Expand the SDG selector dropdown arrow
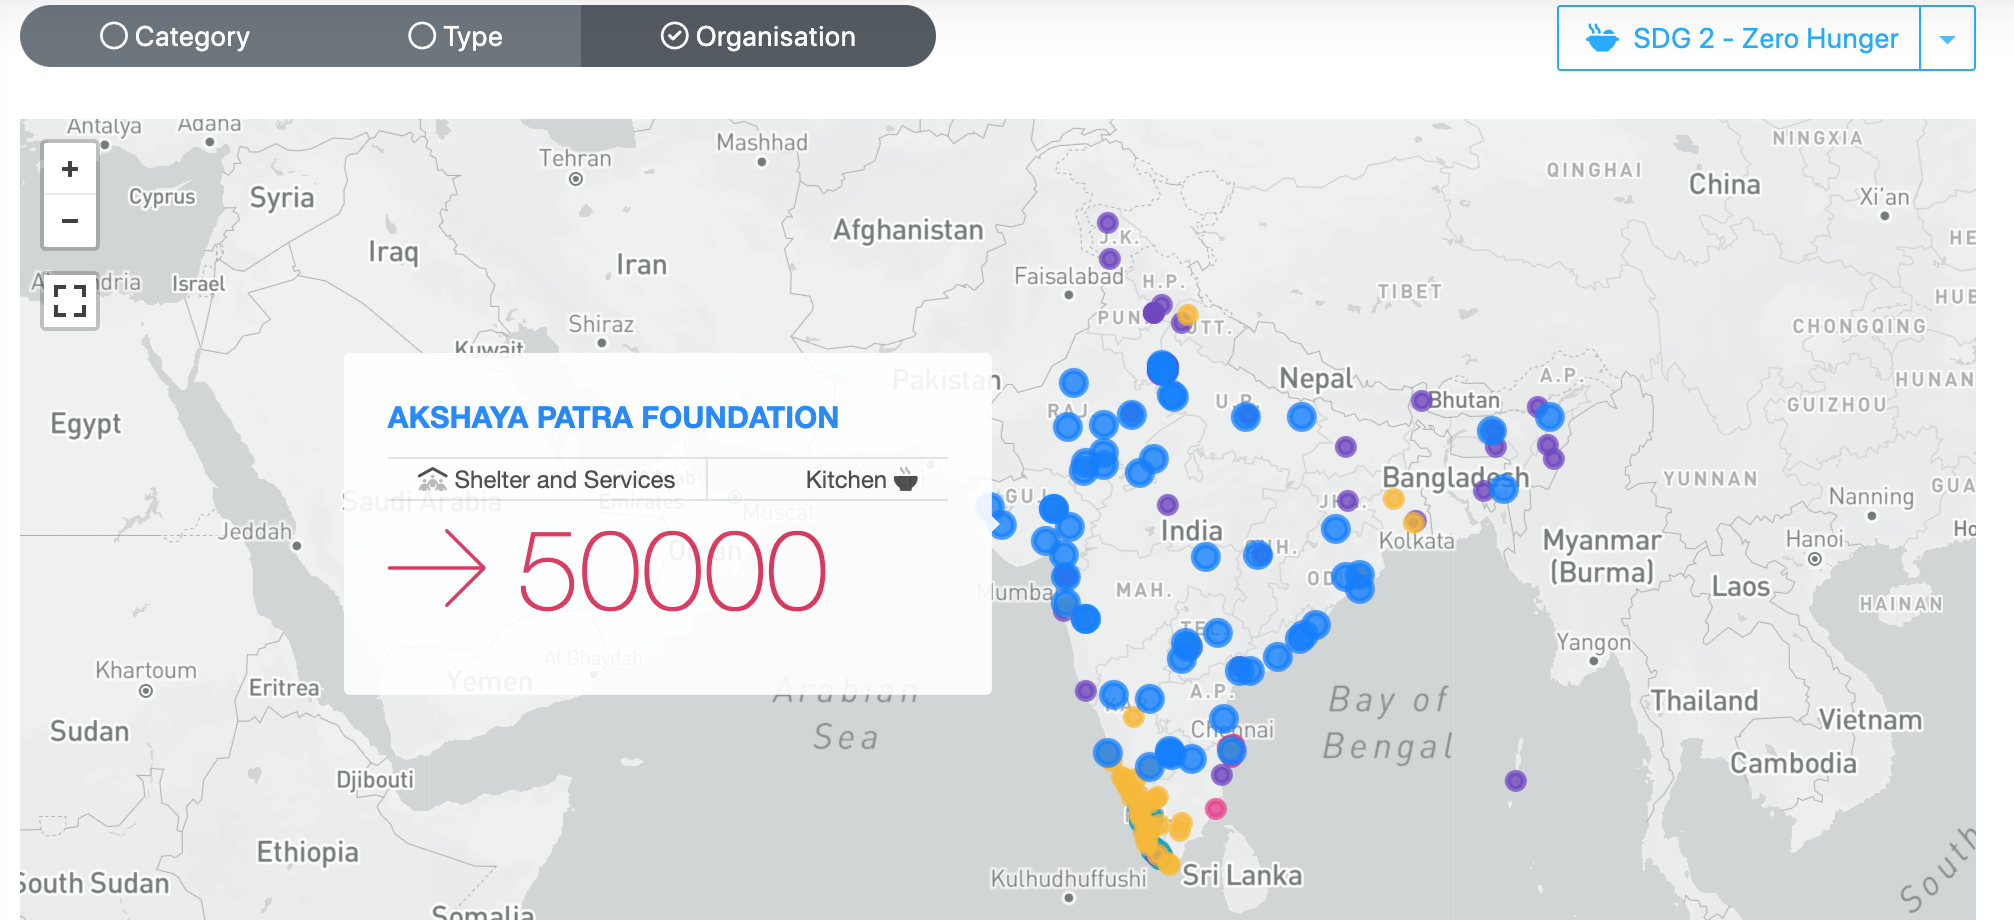Screen dimensions: 2014x920 [x=1947, y=39]
